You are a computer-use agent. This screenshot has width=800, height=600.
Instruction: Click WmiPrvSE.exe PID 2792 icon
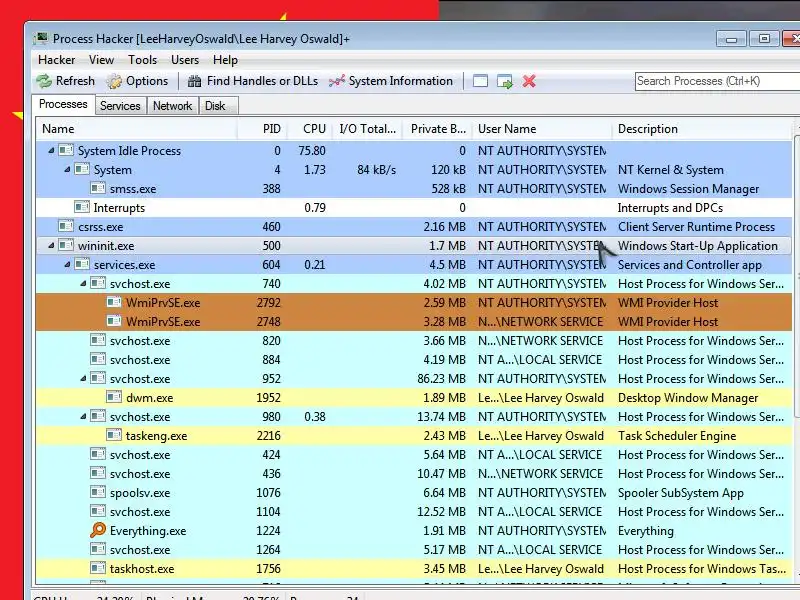tap(114, 303)
